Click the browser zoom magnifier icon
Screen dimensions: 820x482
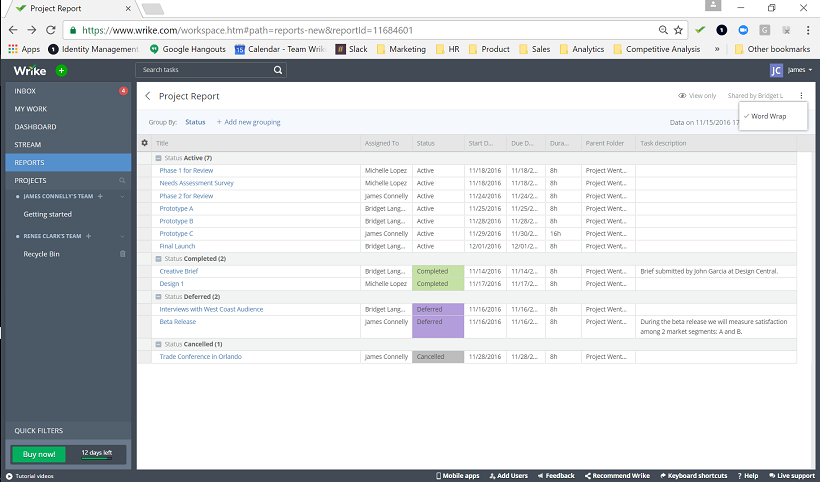click(663, 30)
